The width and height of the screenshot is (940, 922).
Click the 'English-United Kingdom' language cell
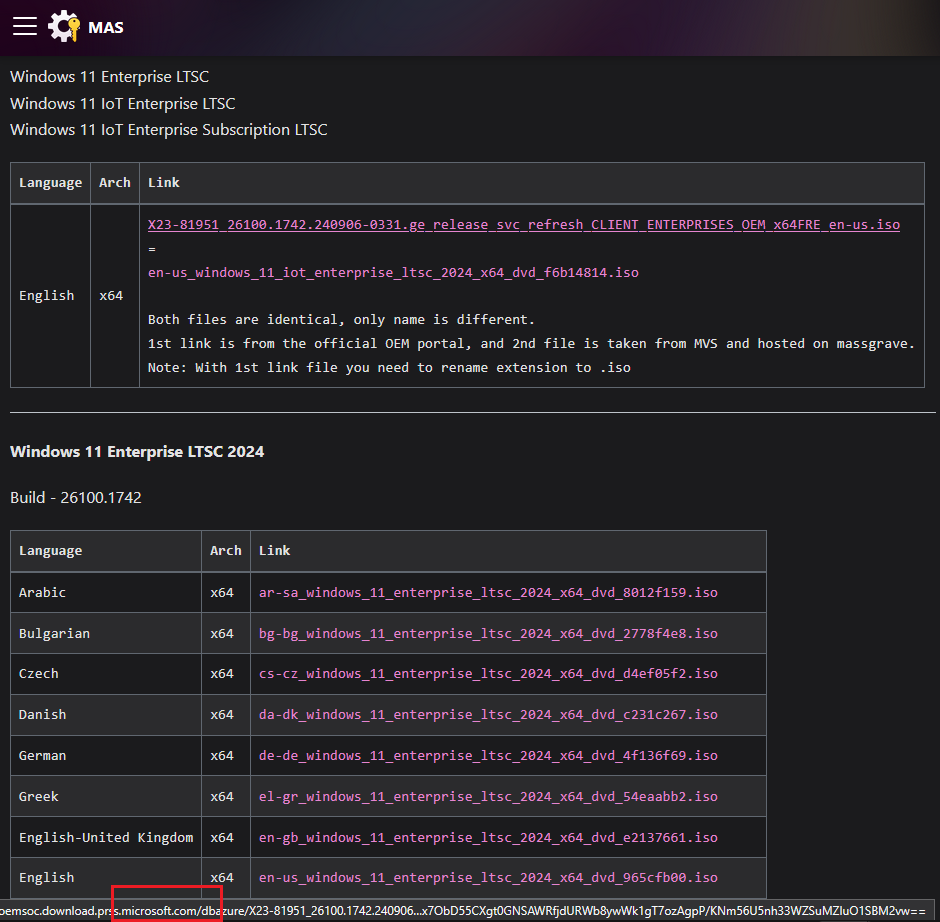pos(106,837)
